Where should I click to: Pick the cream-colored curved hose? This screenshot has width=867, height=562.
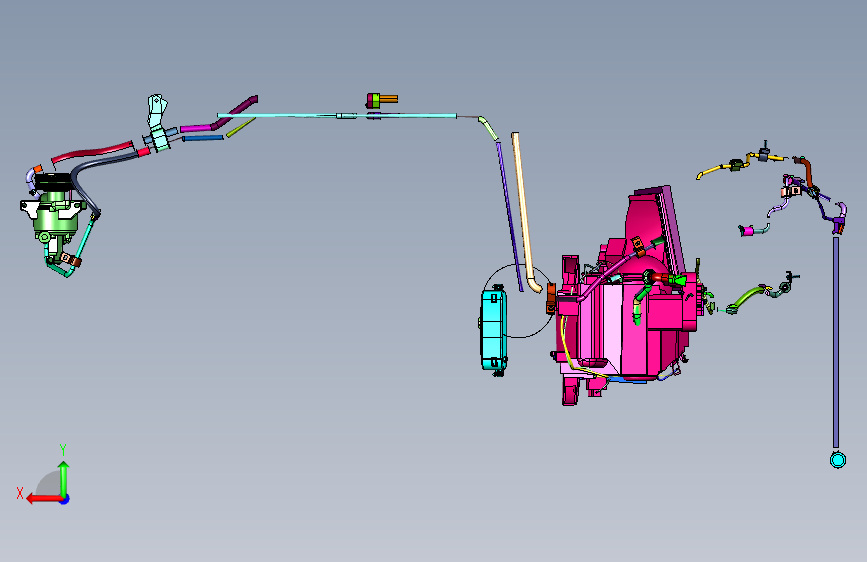(x=524, y=210)
